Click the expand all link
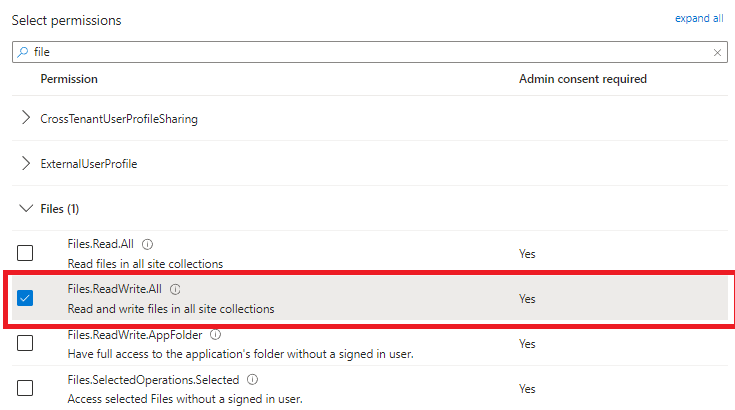The image size is (735, 410). pyautogui.click(x=699, y=19)
